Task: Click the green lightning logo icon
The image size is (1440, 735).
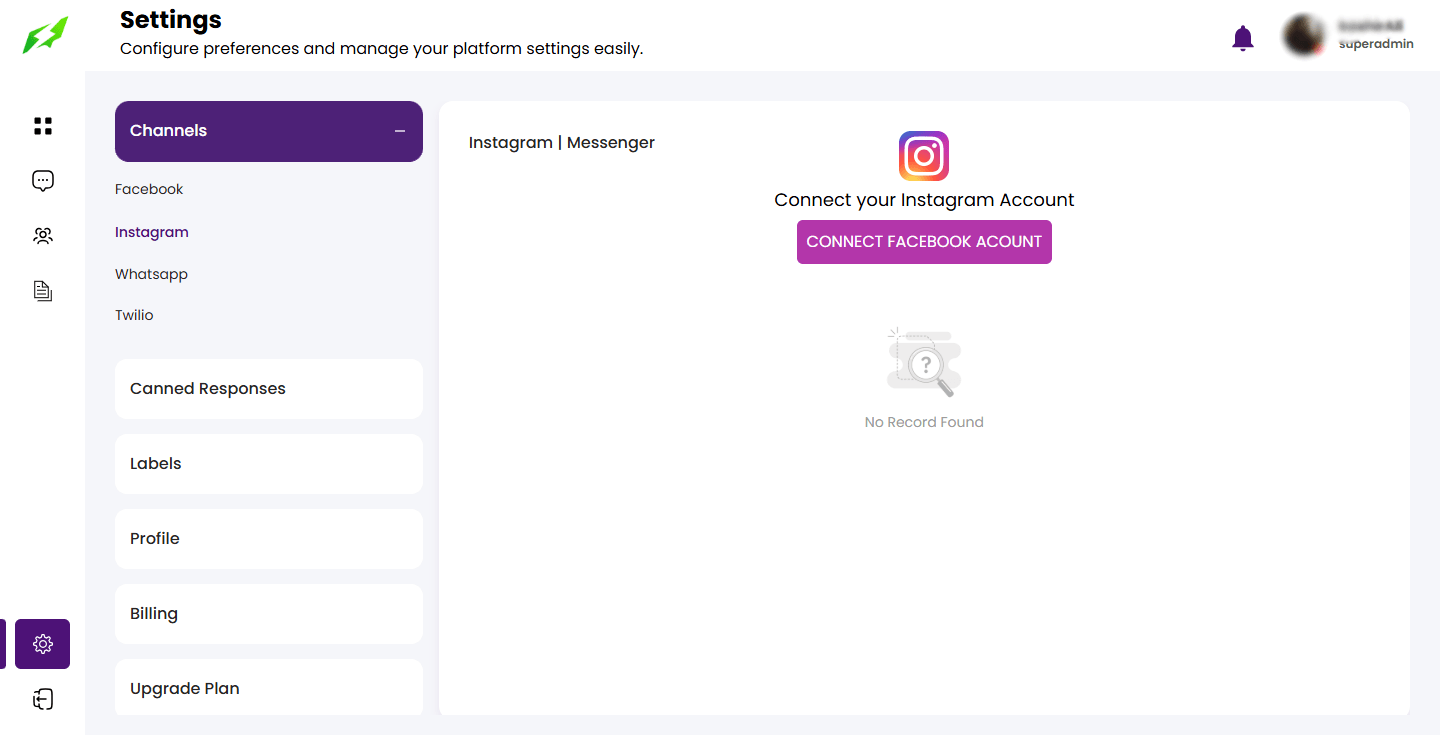Action: [x=46, y=35]
